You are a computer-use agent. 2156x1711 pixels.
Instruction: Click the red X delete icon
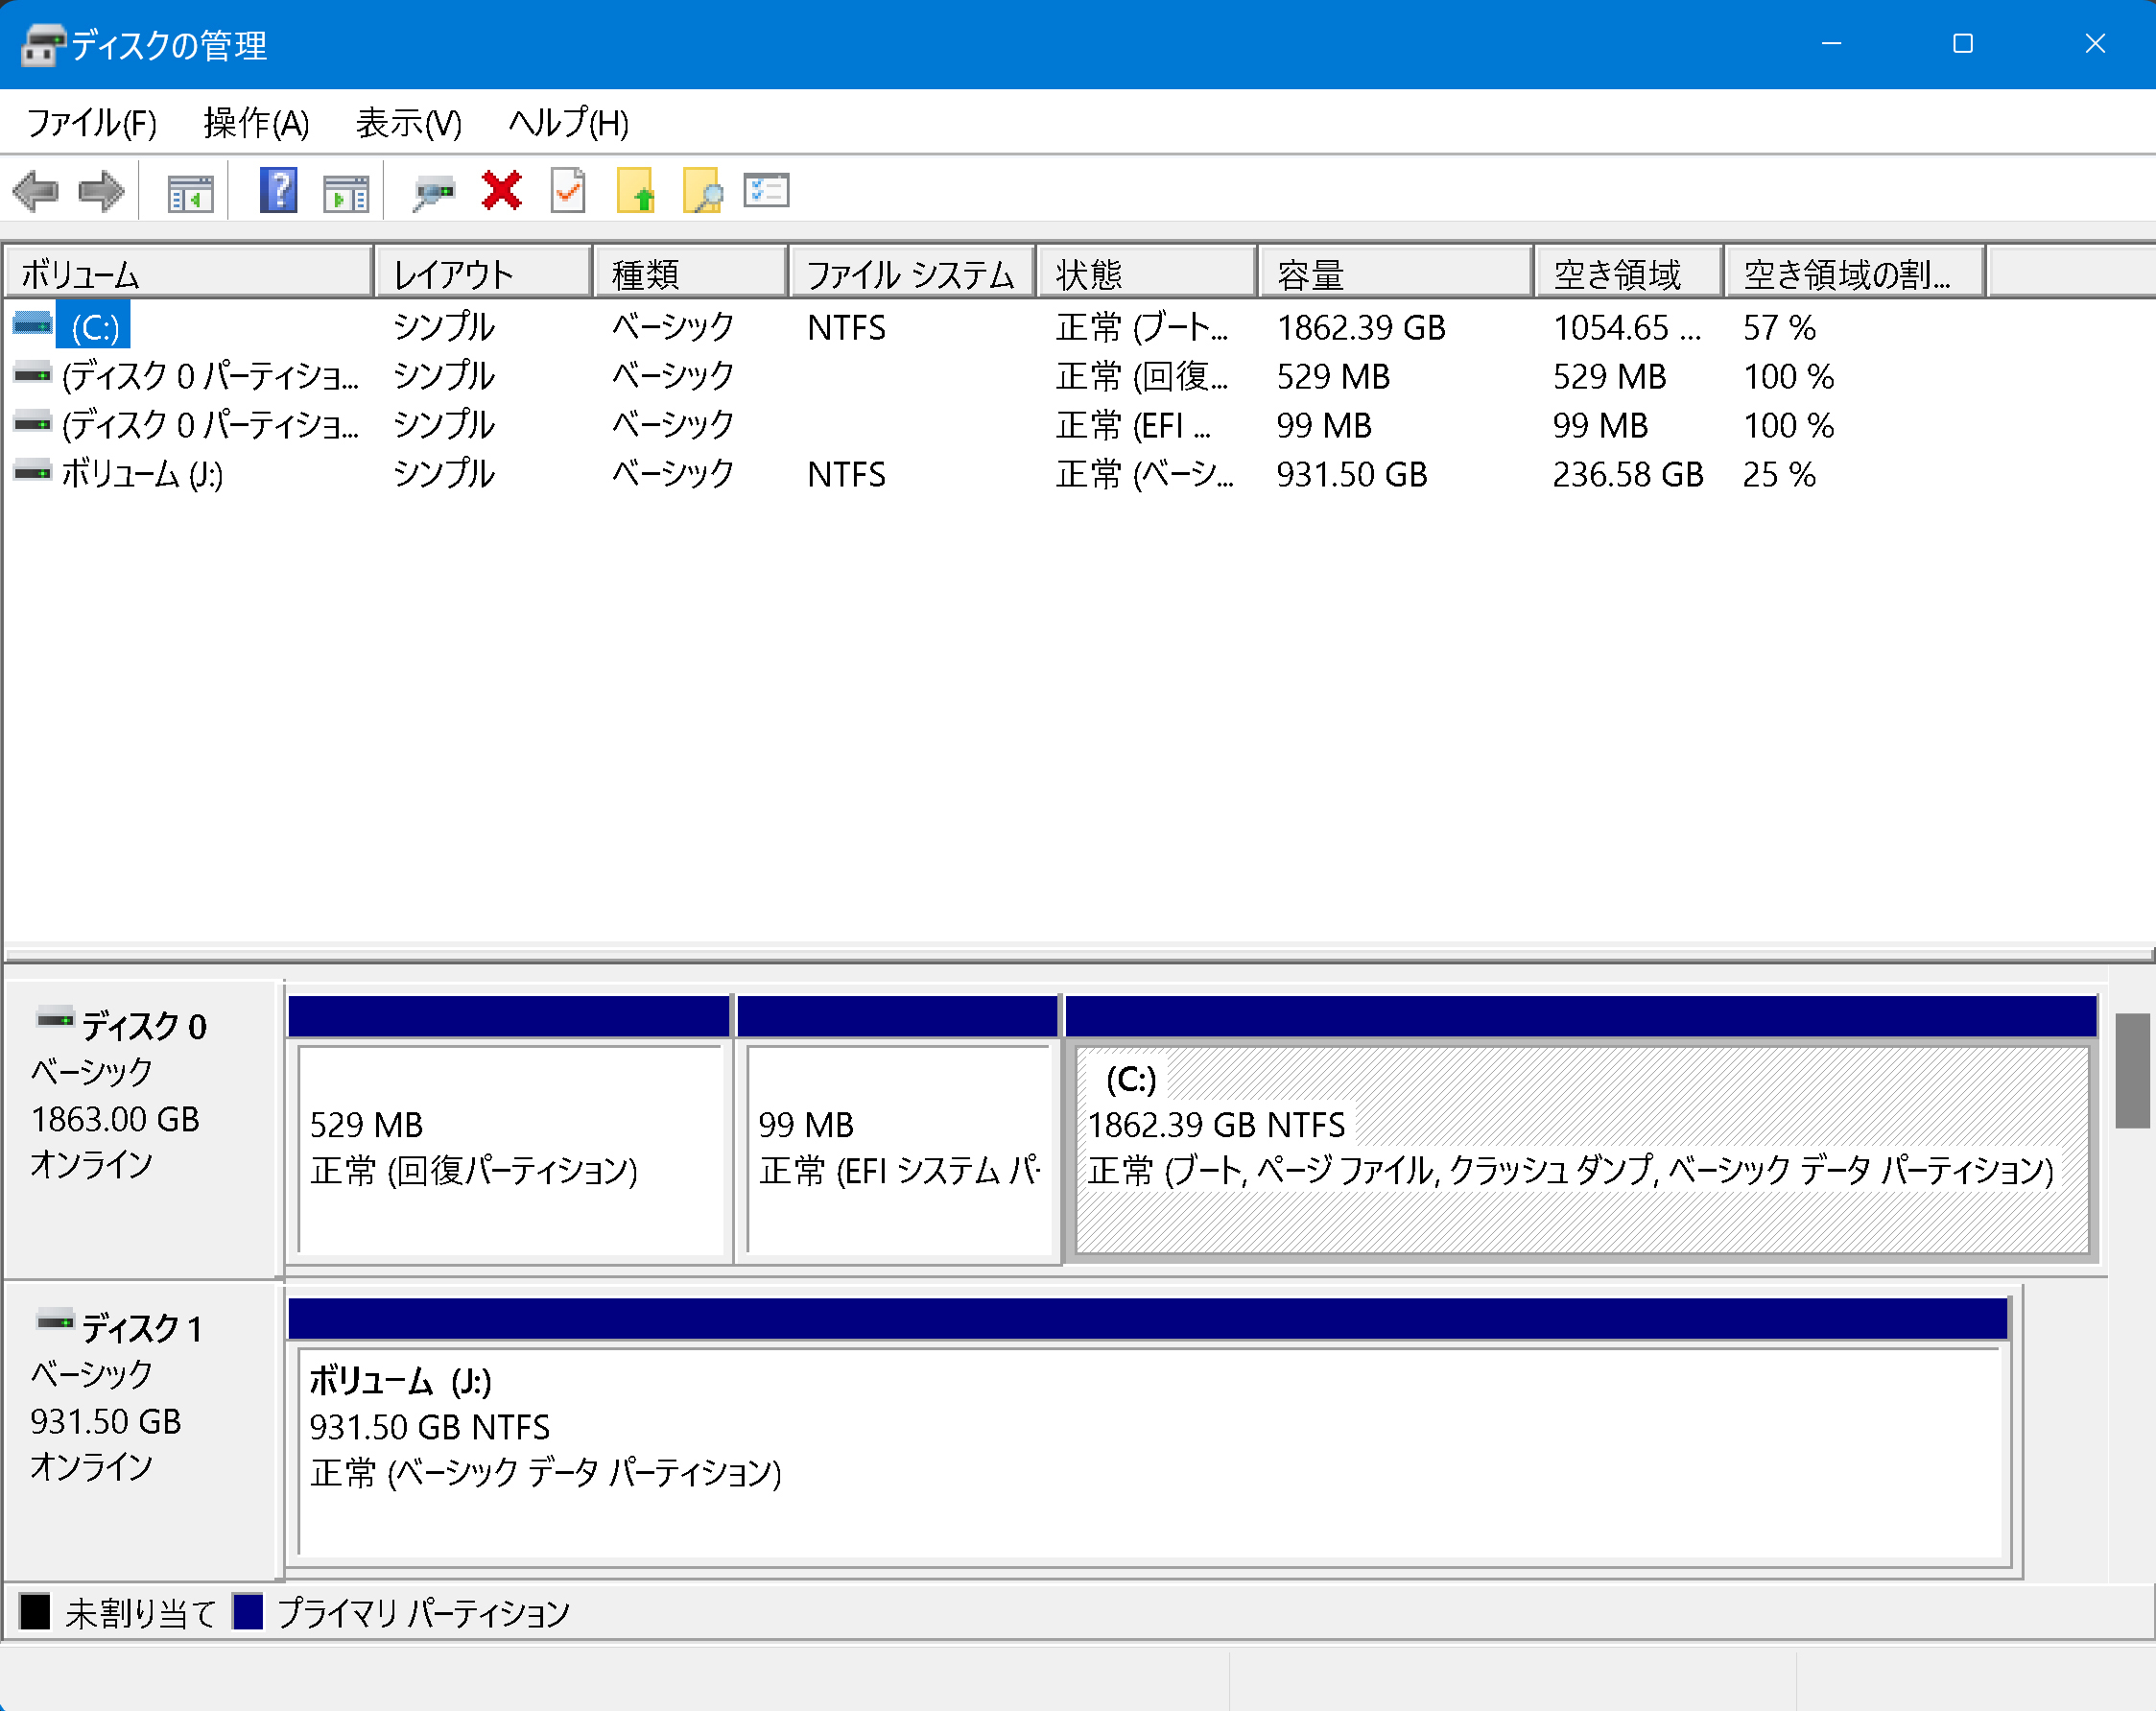pos(501,190)
